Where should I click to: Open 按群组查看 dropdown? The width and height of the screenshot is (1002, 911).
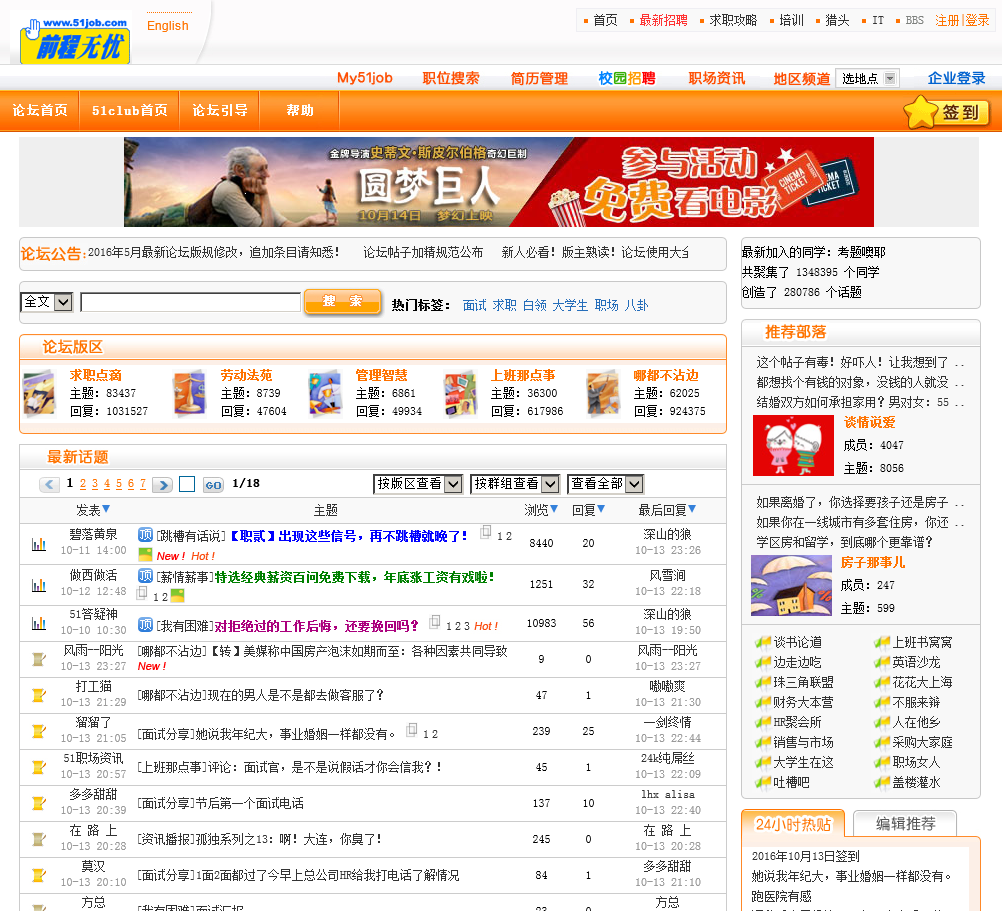515,484
